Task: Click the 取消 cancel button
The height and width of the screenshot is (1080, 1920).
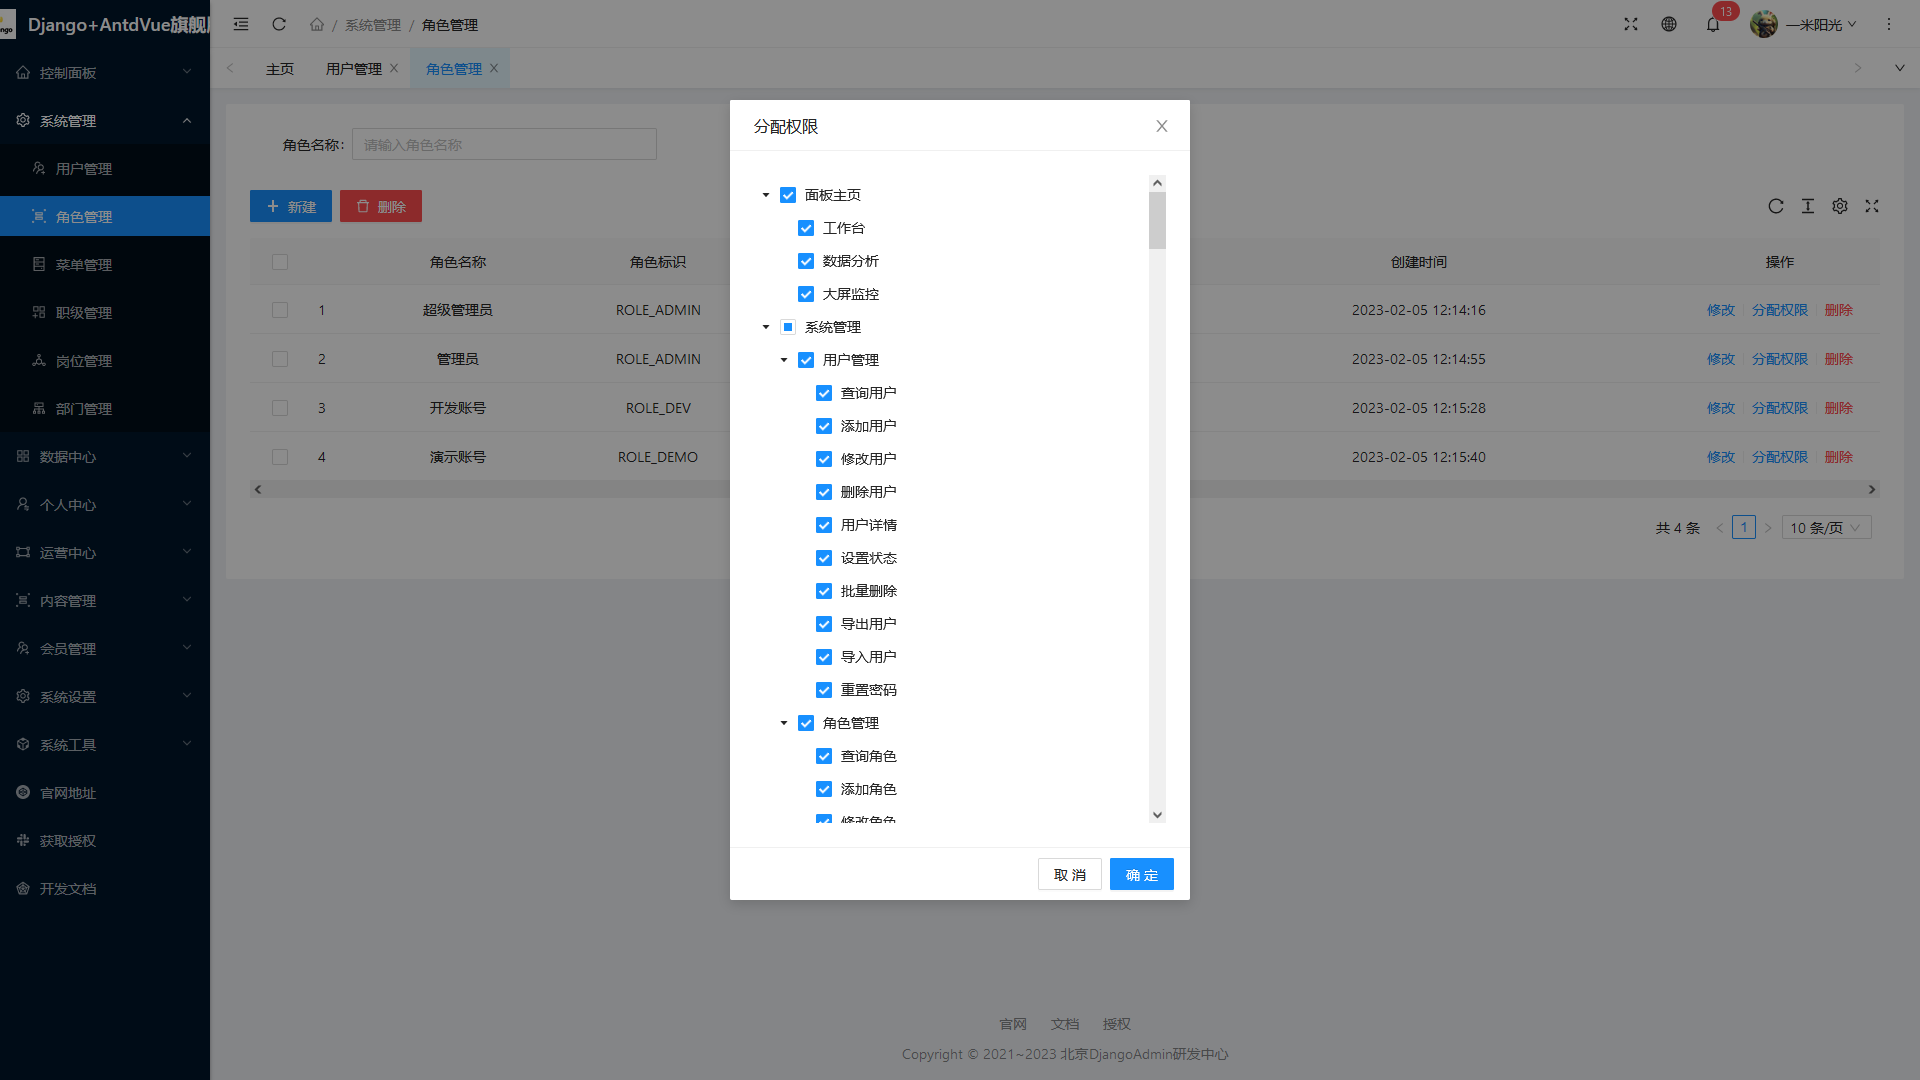Action: click(1069, 875)
